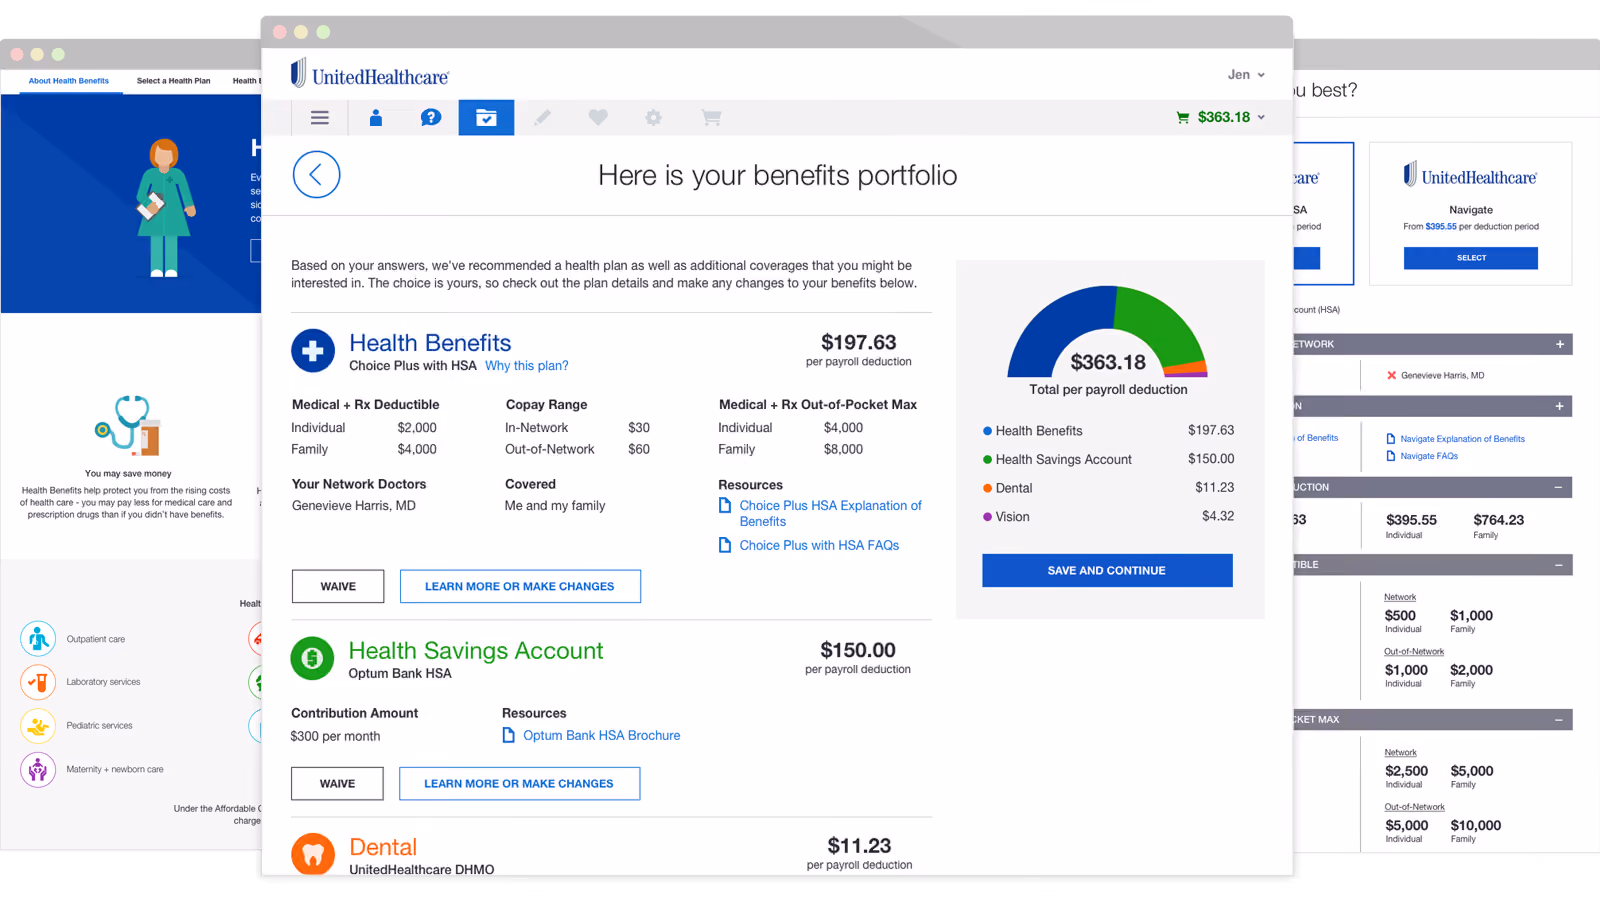Click the Dental section heading
The width and height of the screenshot is (1600, 900).
(x=383, y=847)
